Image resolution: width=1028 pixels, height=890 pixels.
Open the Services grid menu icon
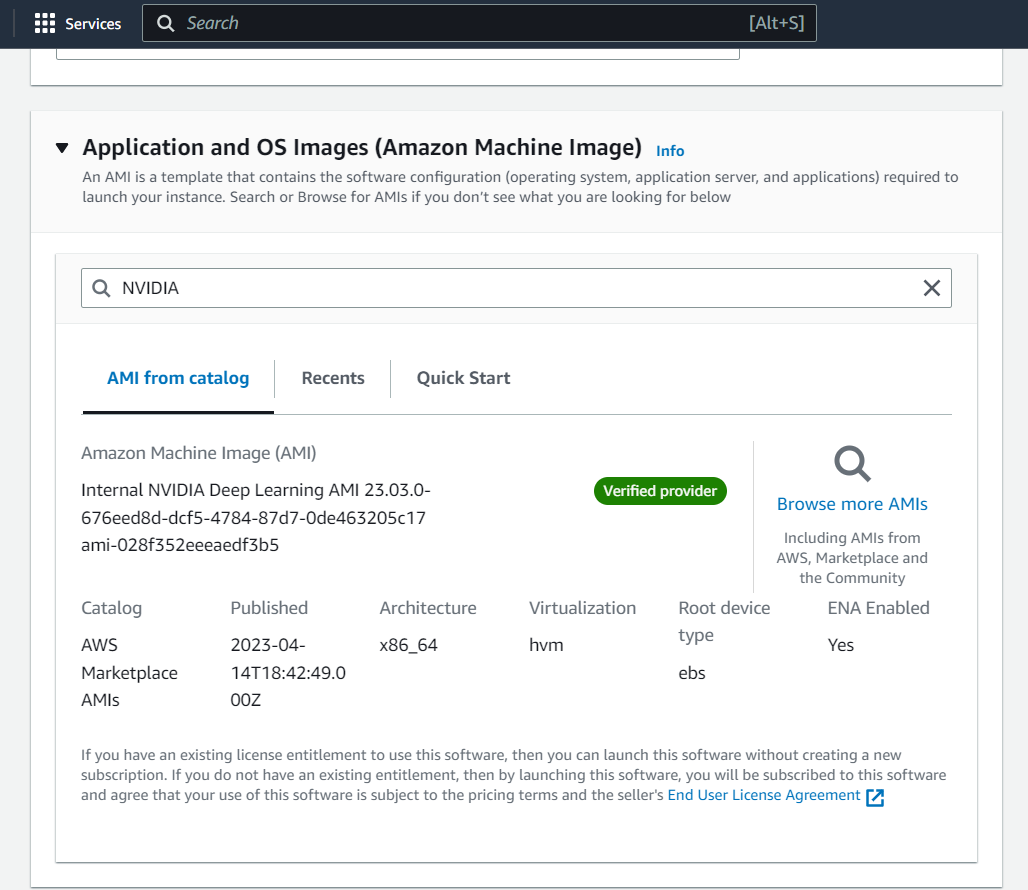pos(45,23)
